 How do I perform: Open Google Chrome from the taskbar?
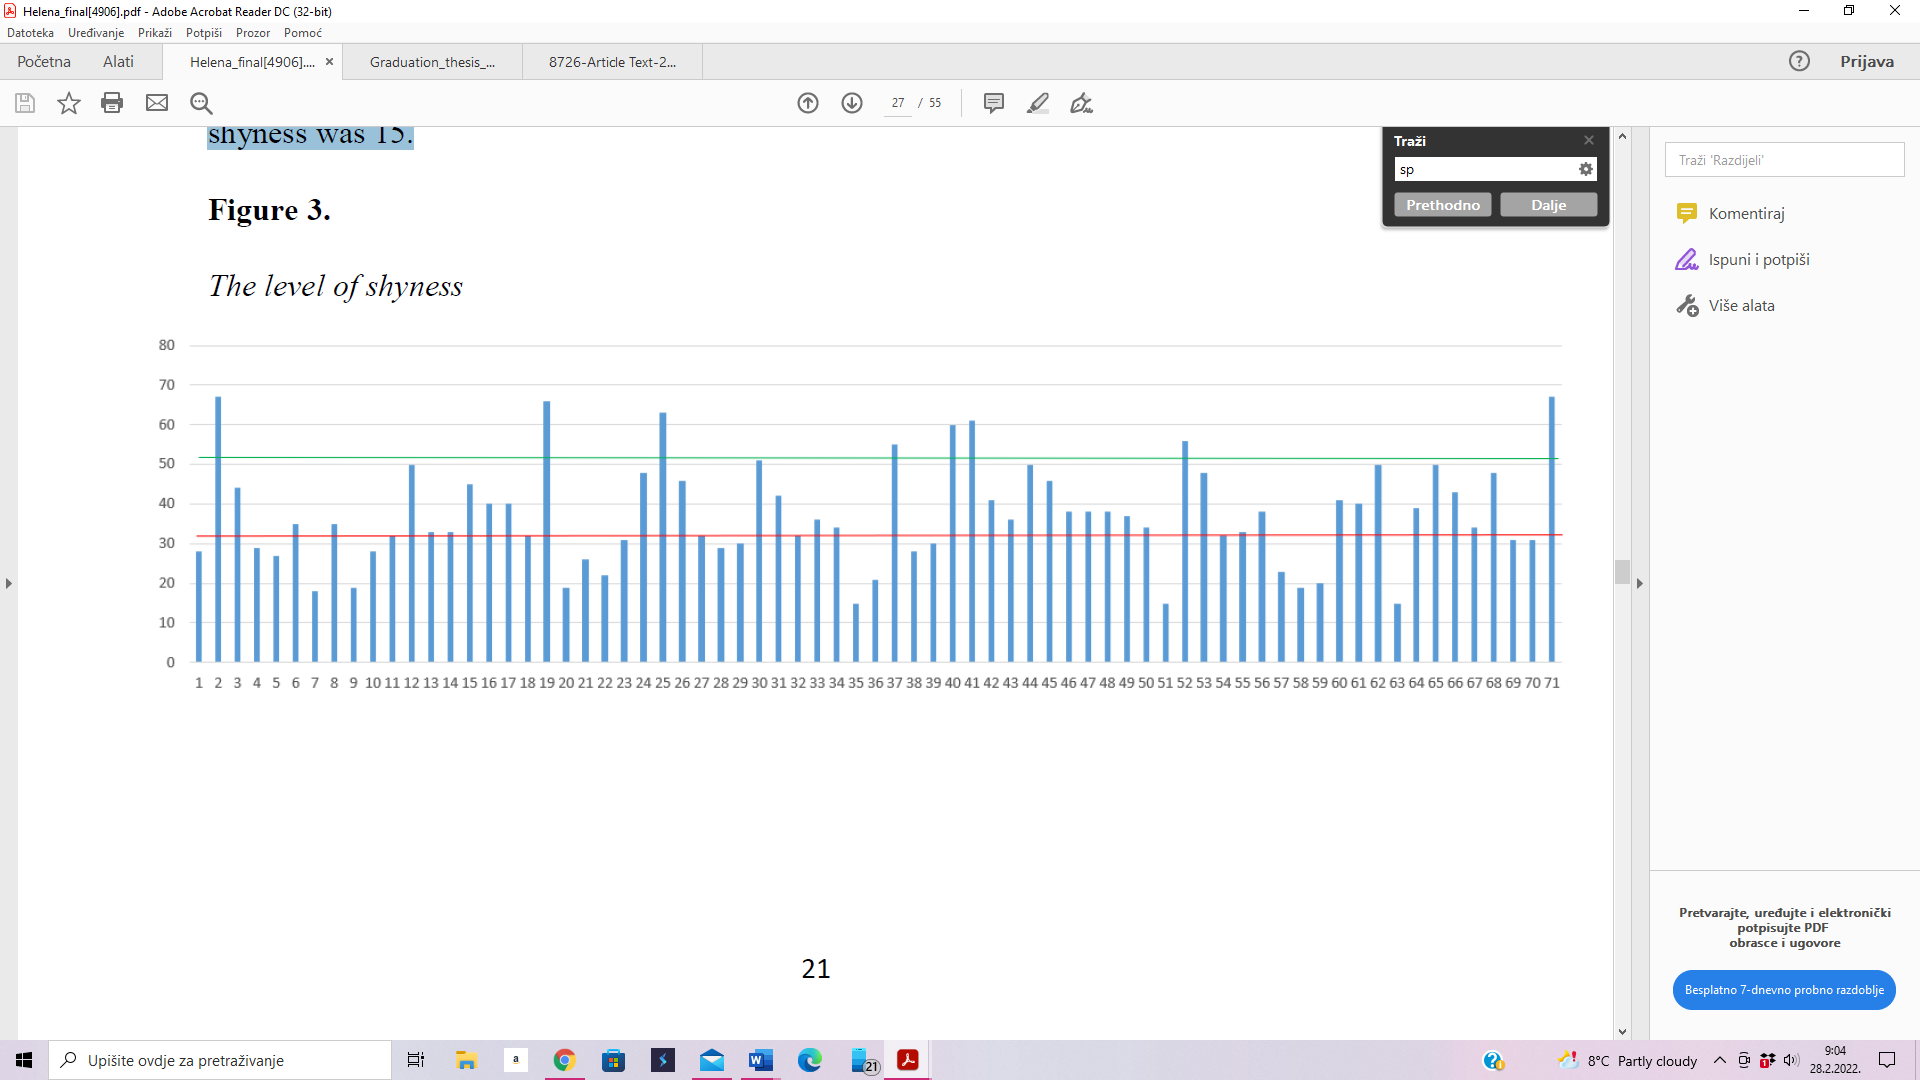coord(564,1060)
